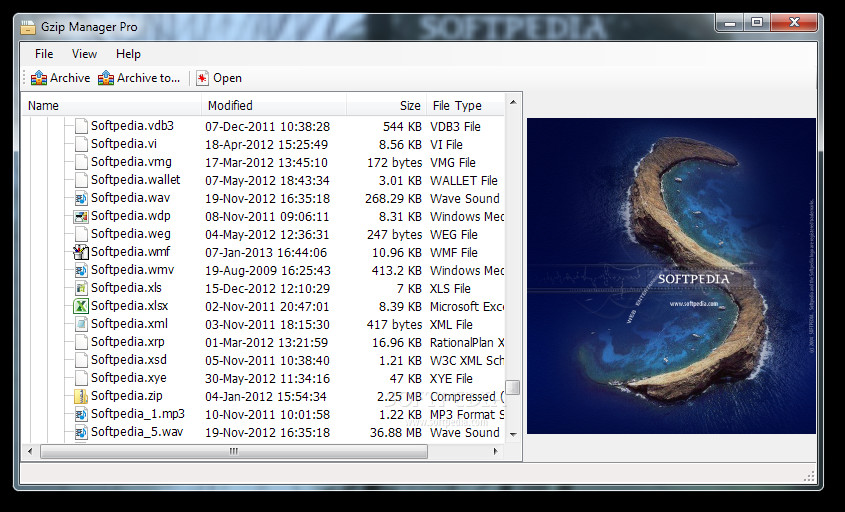845x512 pixels.
Task: Select the Softpedia.vi file icon
Action: (x=81, y=144)
